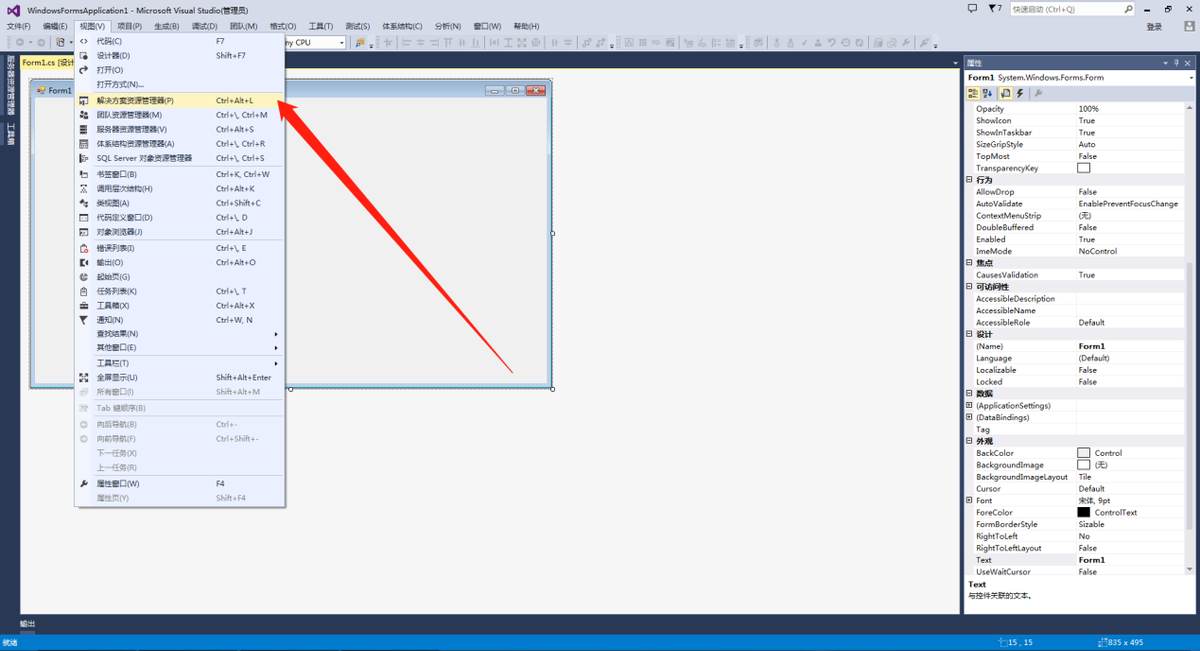Open the notifications flag showing 7
Viewport: 1200px width, 651px height.
coord(995,8)
